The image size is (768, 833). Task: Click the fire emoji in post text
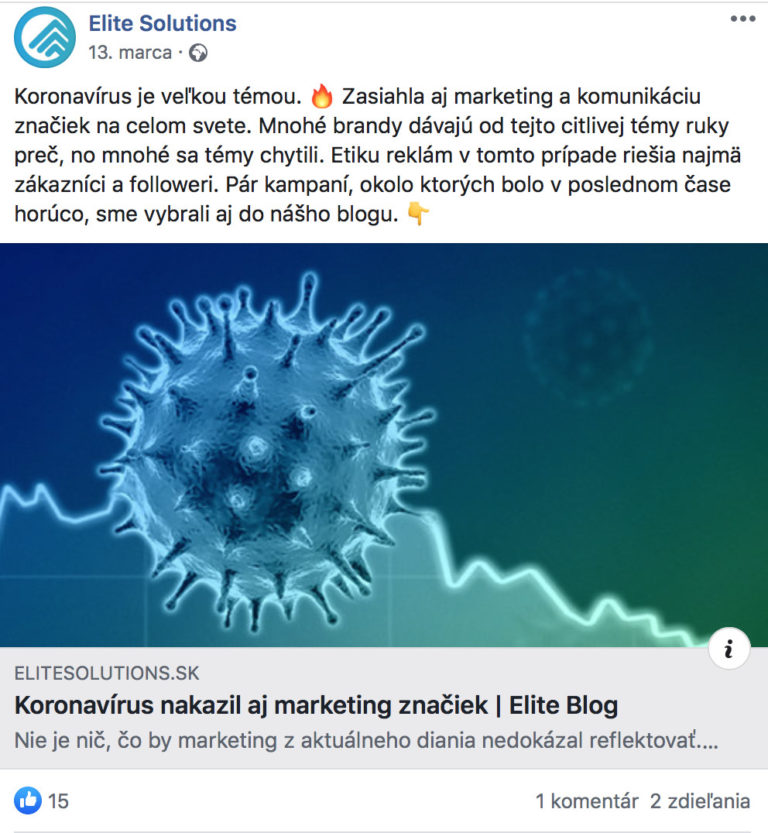point(321,97)
